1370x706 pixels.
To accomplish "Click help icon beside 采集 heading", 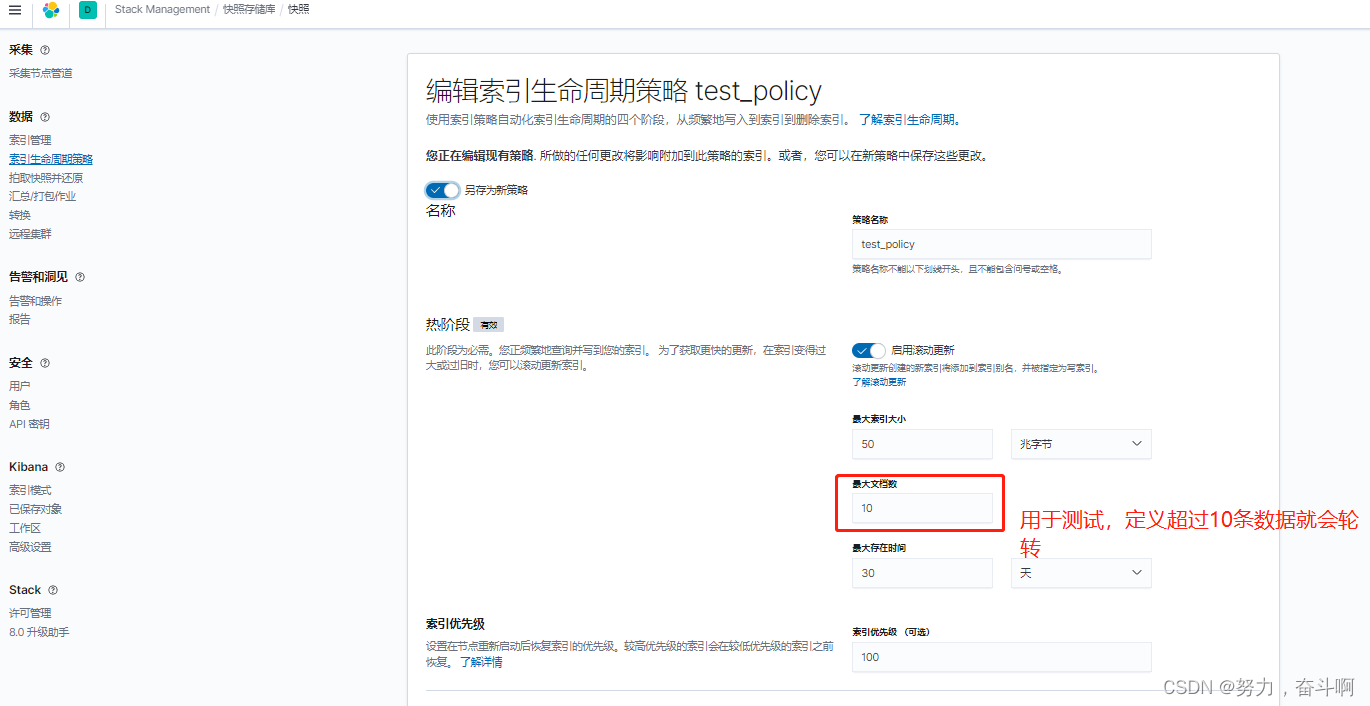I will (x=45, y=50).
